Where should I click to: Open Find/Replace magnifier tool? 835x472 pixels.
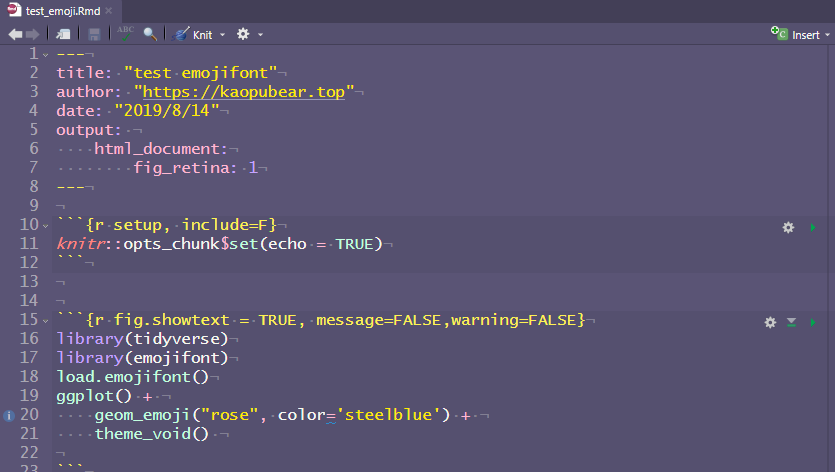pos(150,34)
